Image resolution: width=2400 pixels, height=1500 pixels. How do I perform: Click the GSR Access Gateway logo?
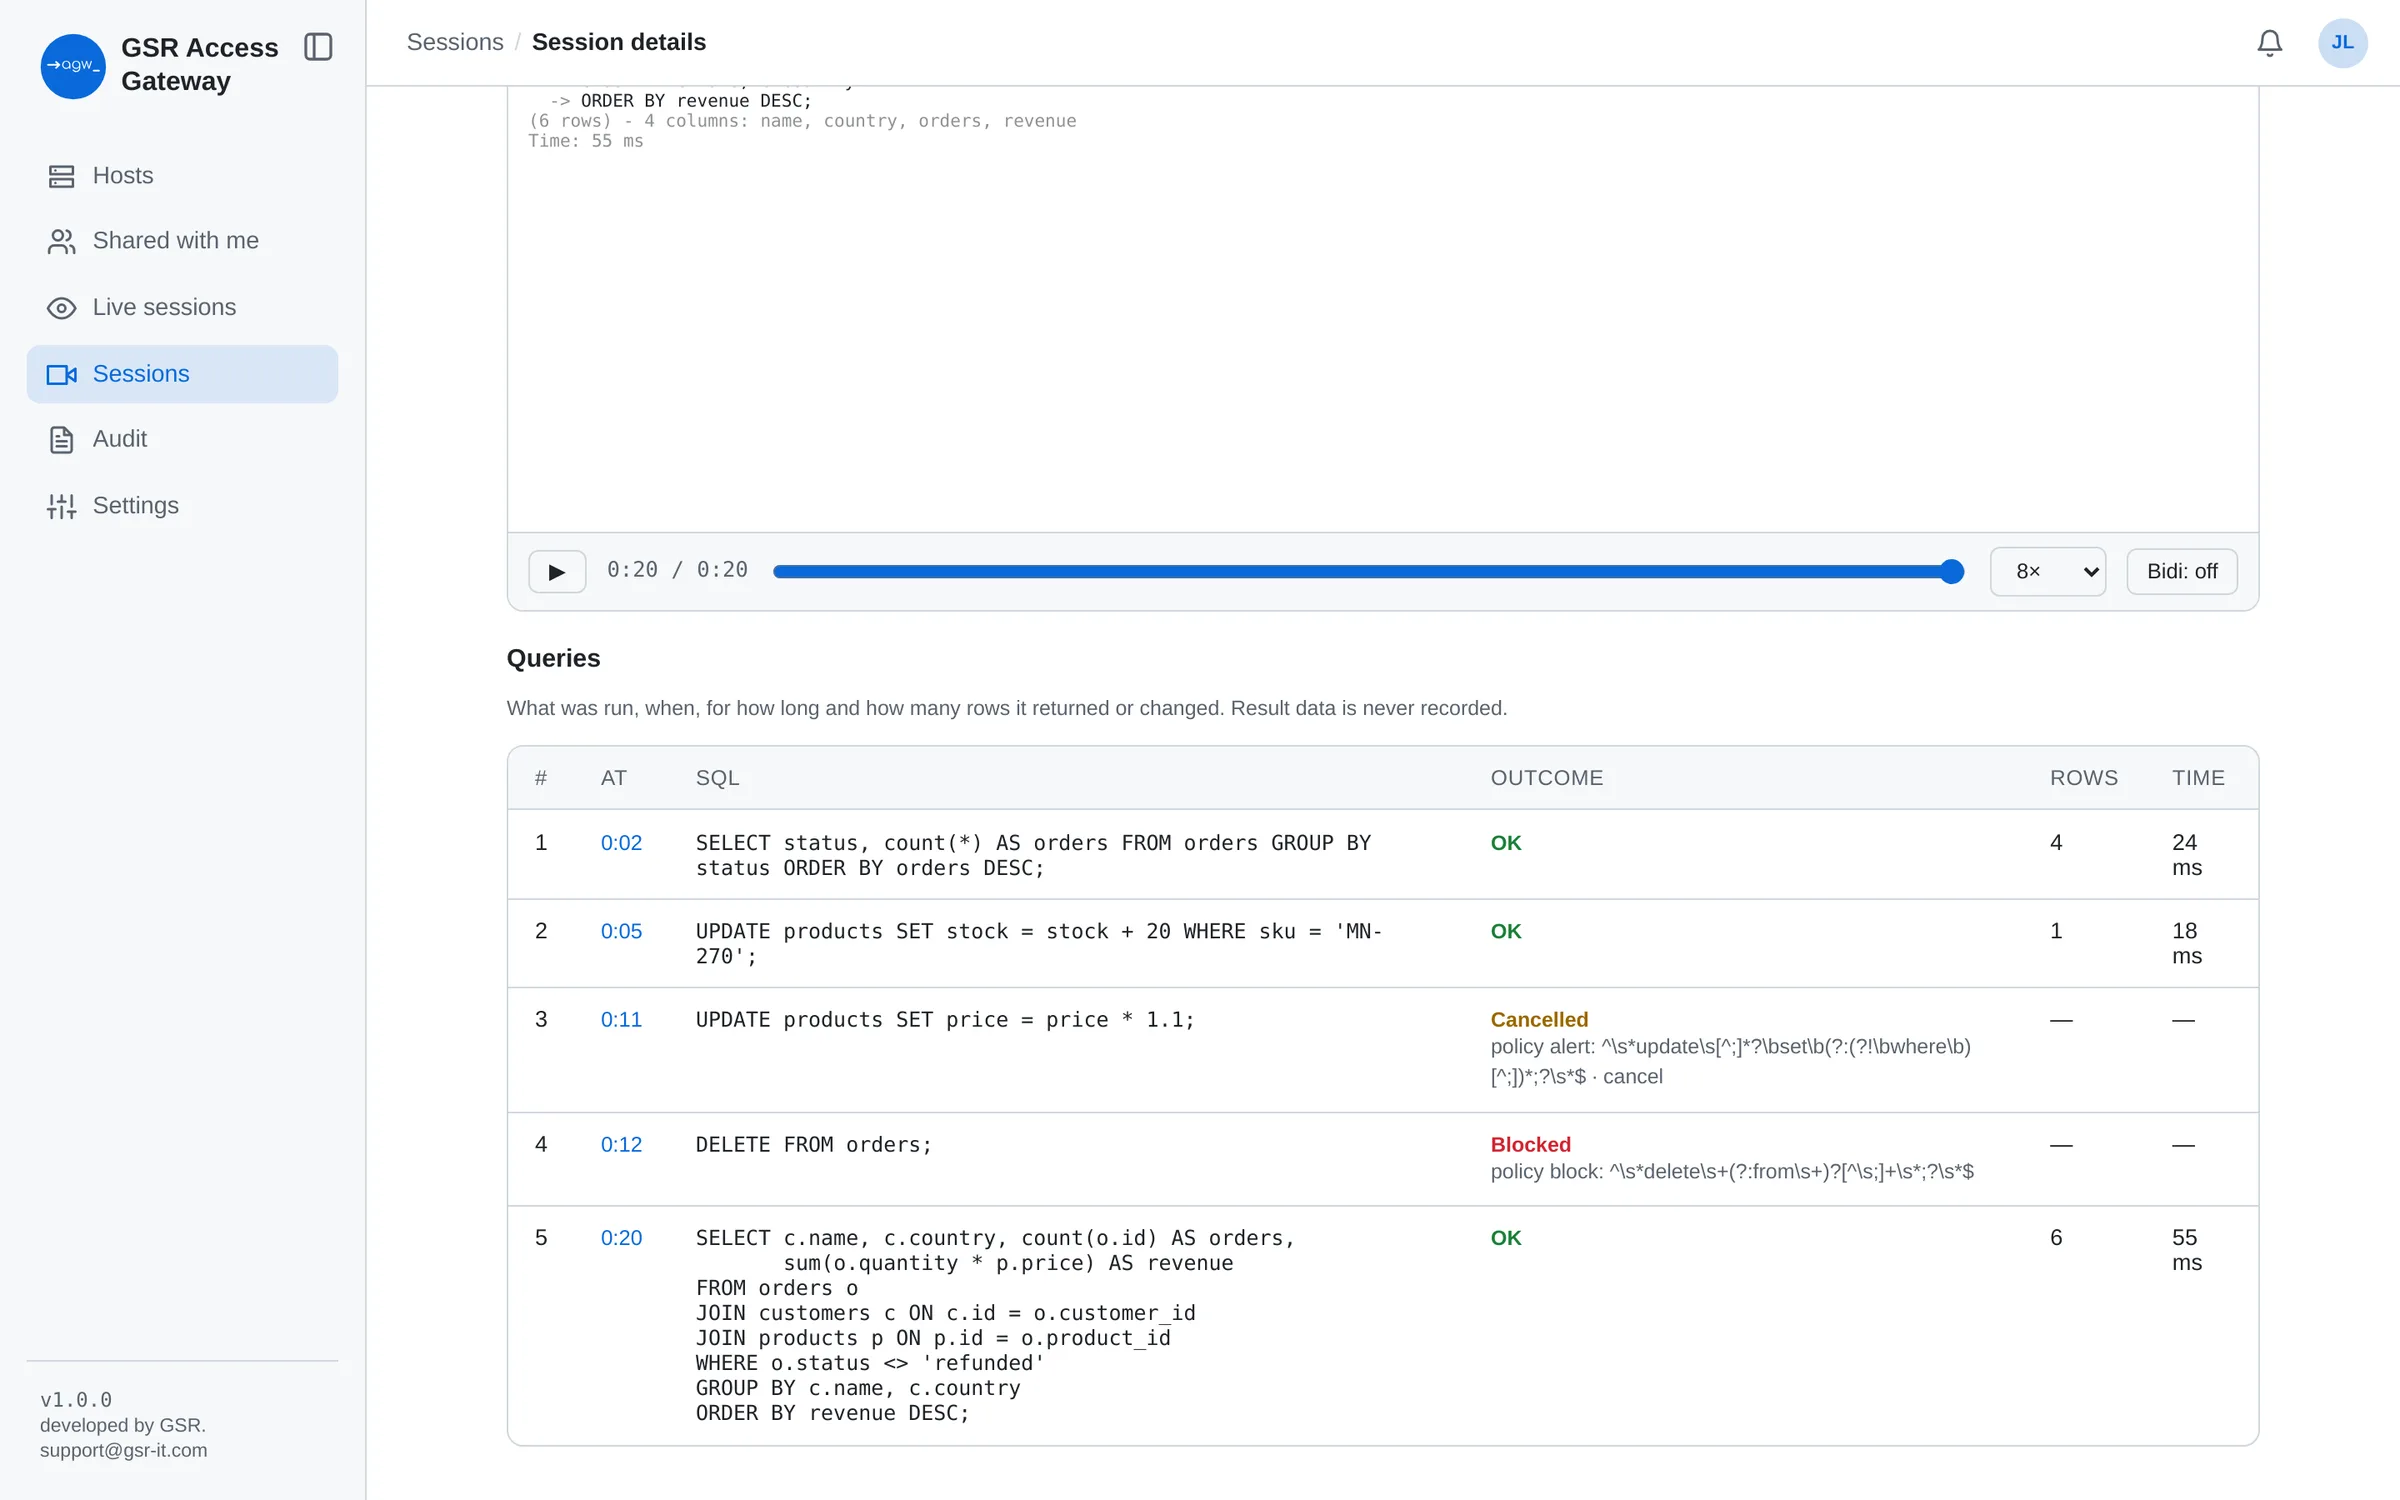pos(72,66)
